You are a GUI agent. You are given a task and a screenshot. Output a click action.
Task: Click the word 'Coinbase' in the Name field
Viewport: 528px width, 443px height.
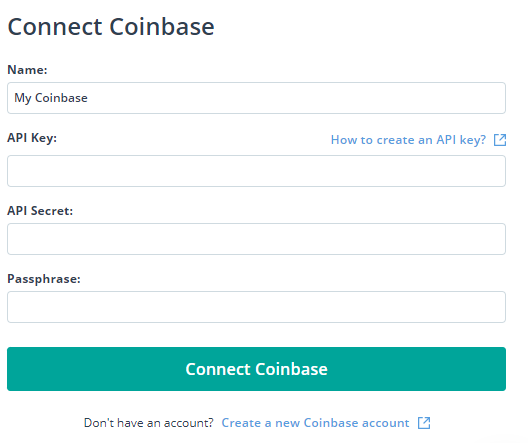point(61,98)
